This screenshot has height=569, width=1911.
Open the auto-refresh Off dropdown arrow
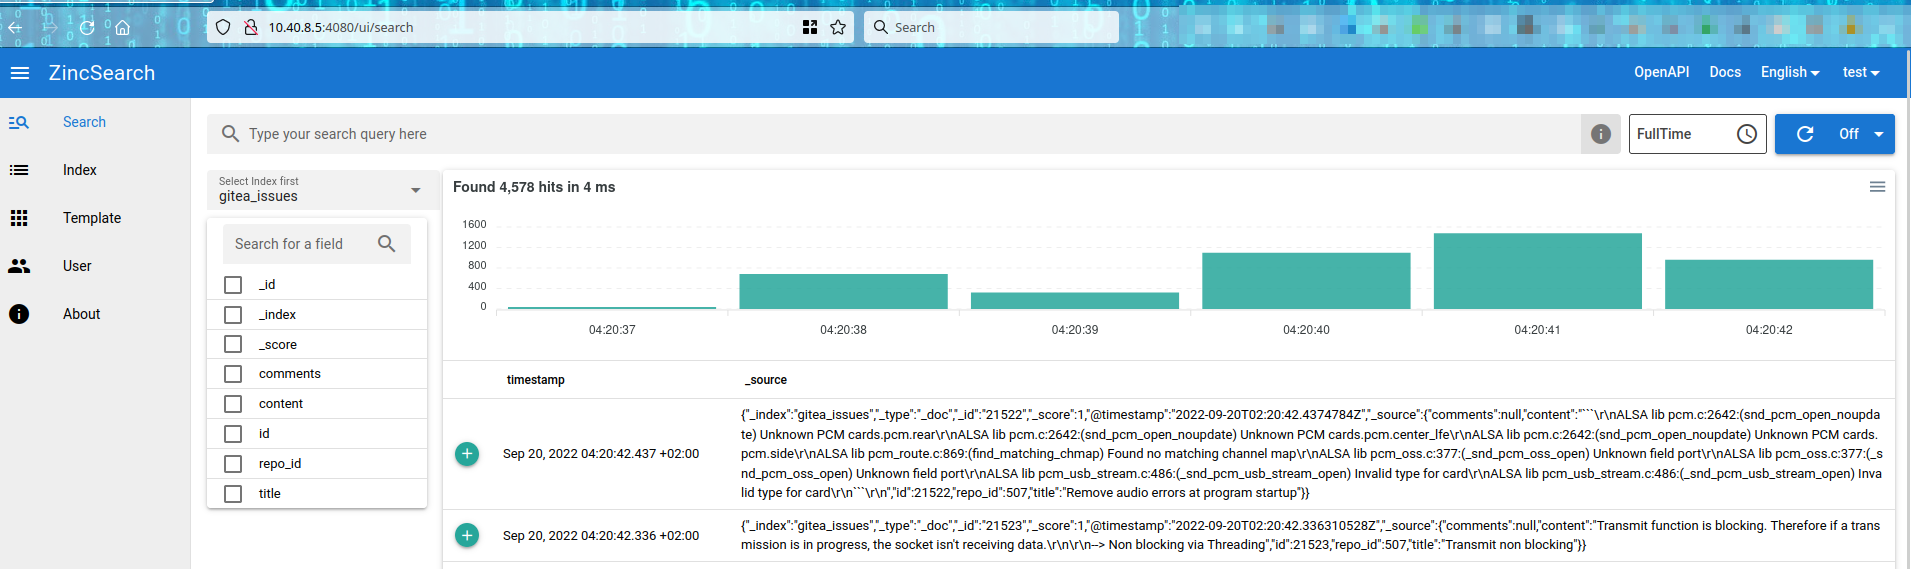pyautogui.click(x=1878, y=134)
